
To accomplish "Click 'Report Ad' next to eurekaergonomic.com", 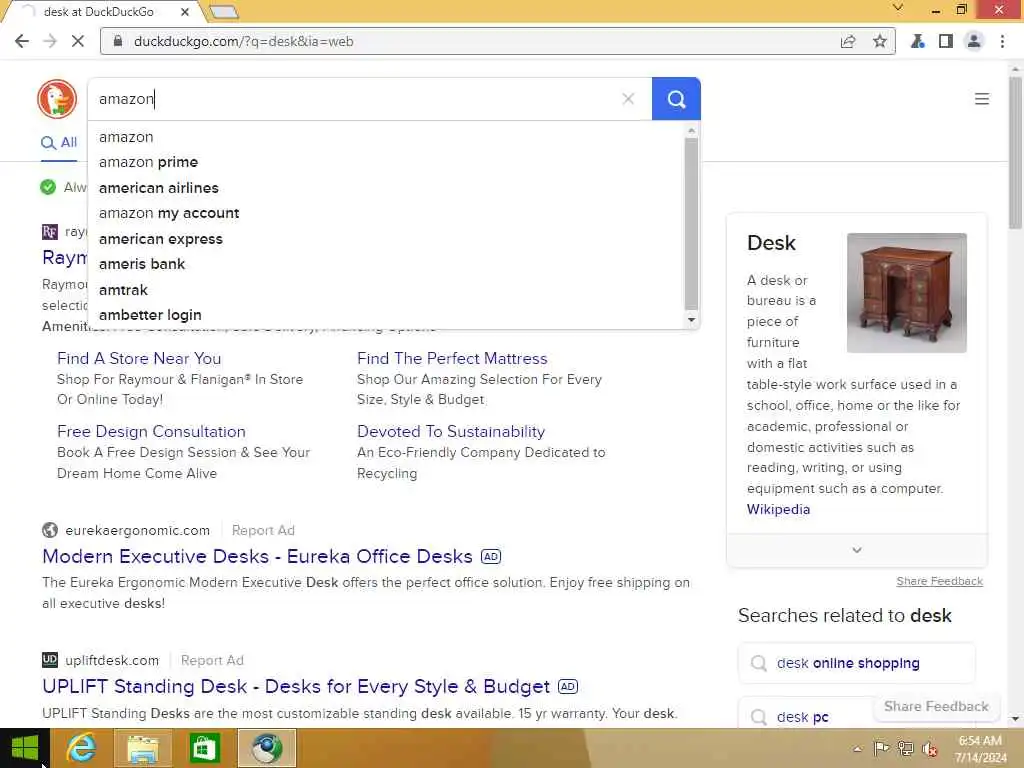I will 263,530.
